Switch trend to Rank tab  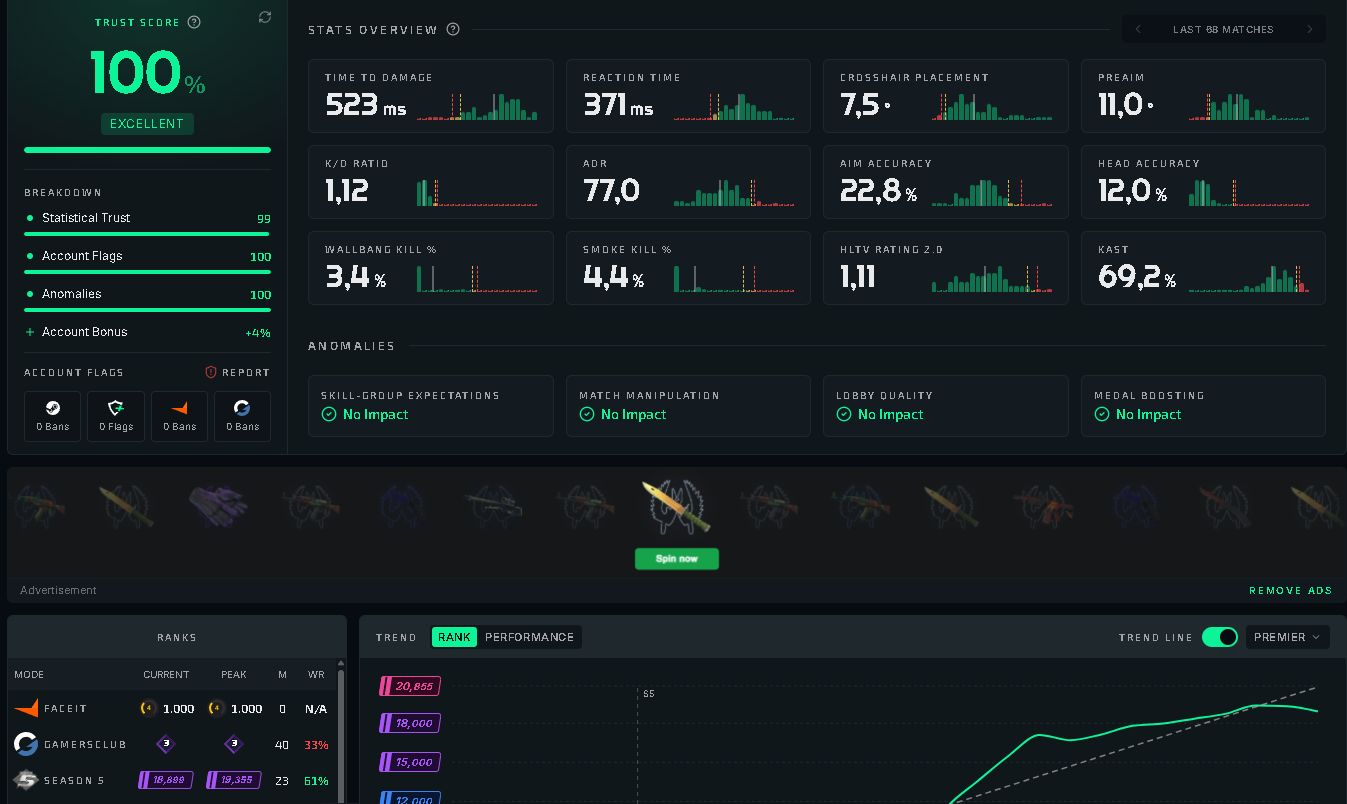[x=454, y=637]
